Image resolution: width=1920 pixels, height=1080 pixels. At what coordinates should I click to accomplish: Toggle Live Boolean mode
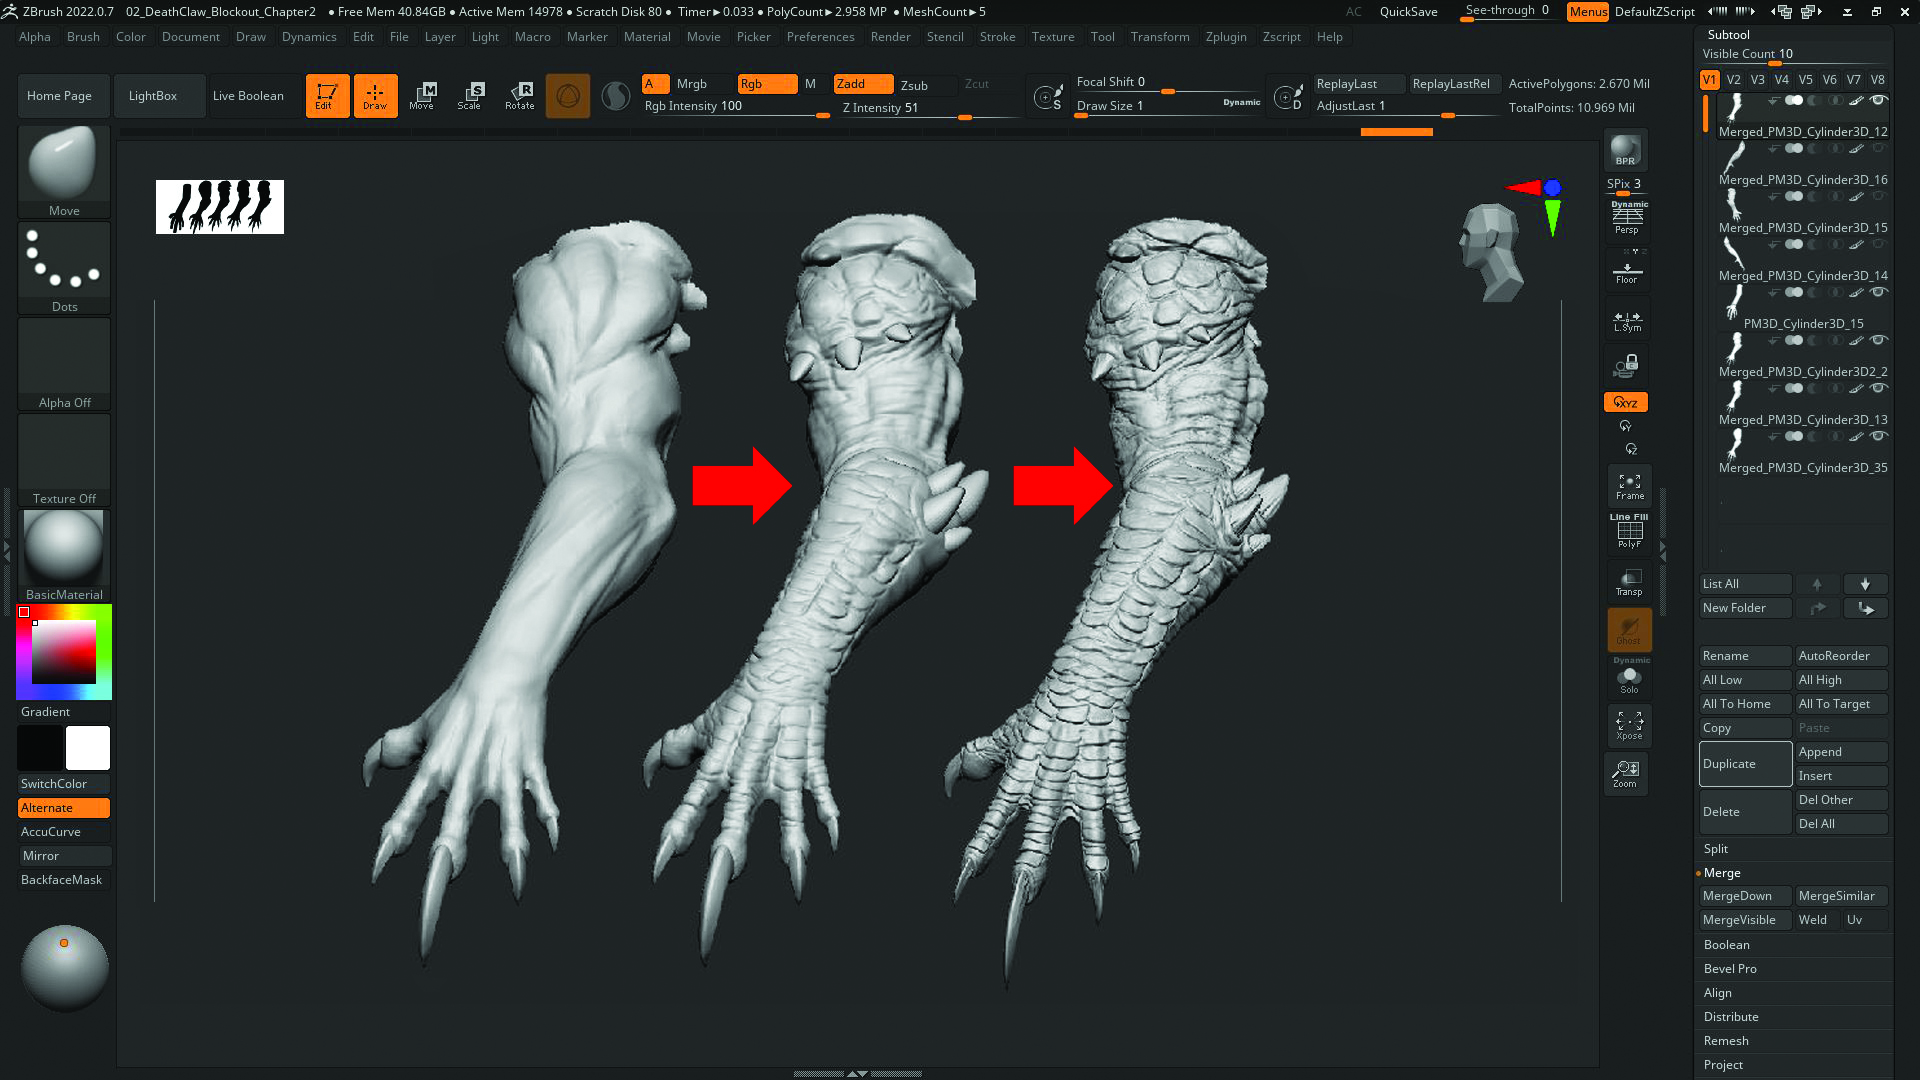click(x=247, y=95)
